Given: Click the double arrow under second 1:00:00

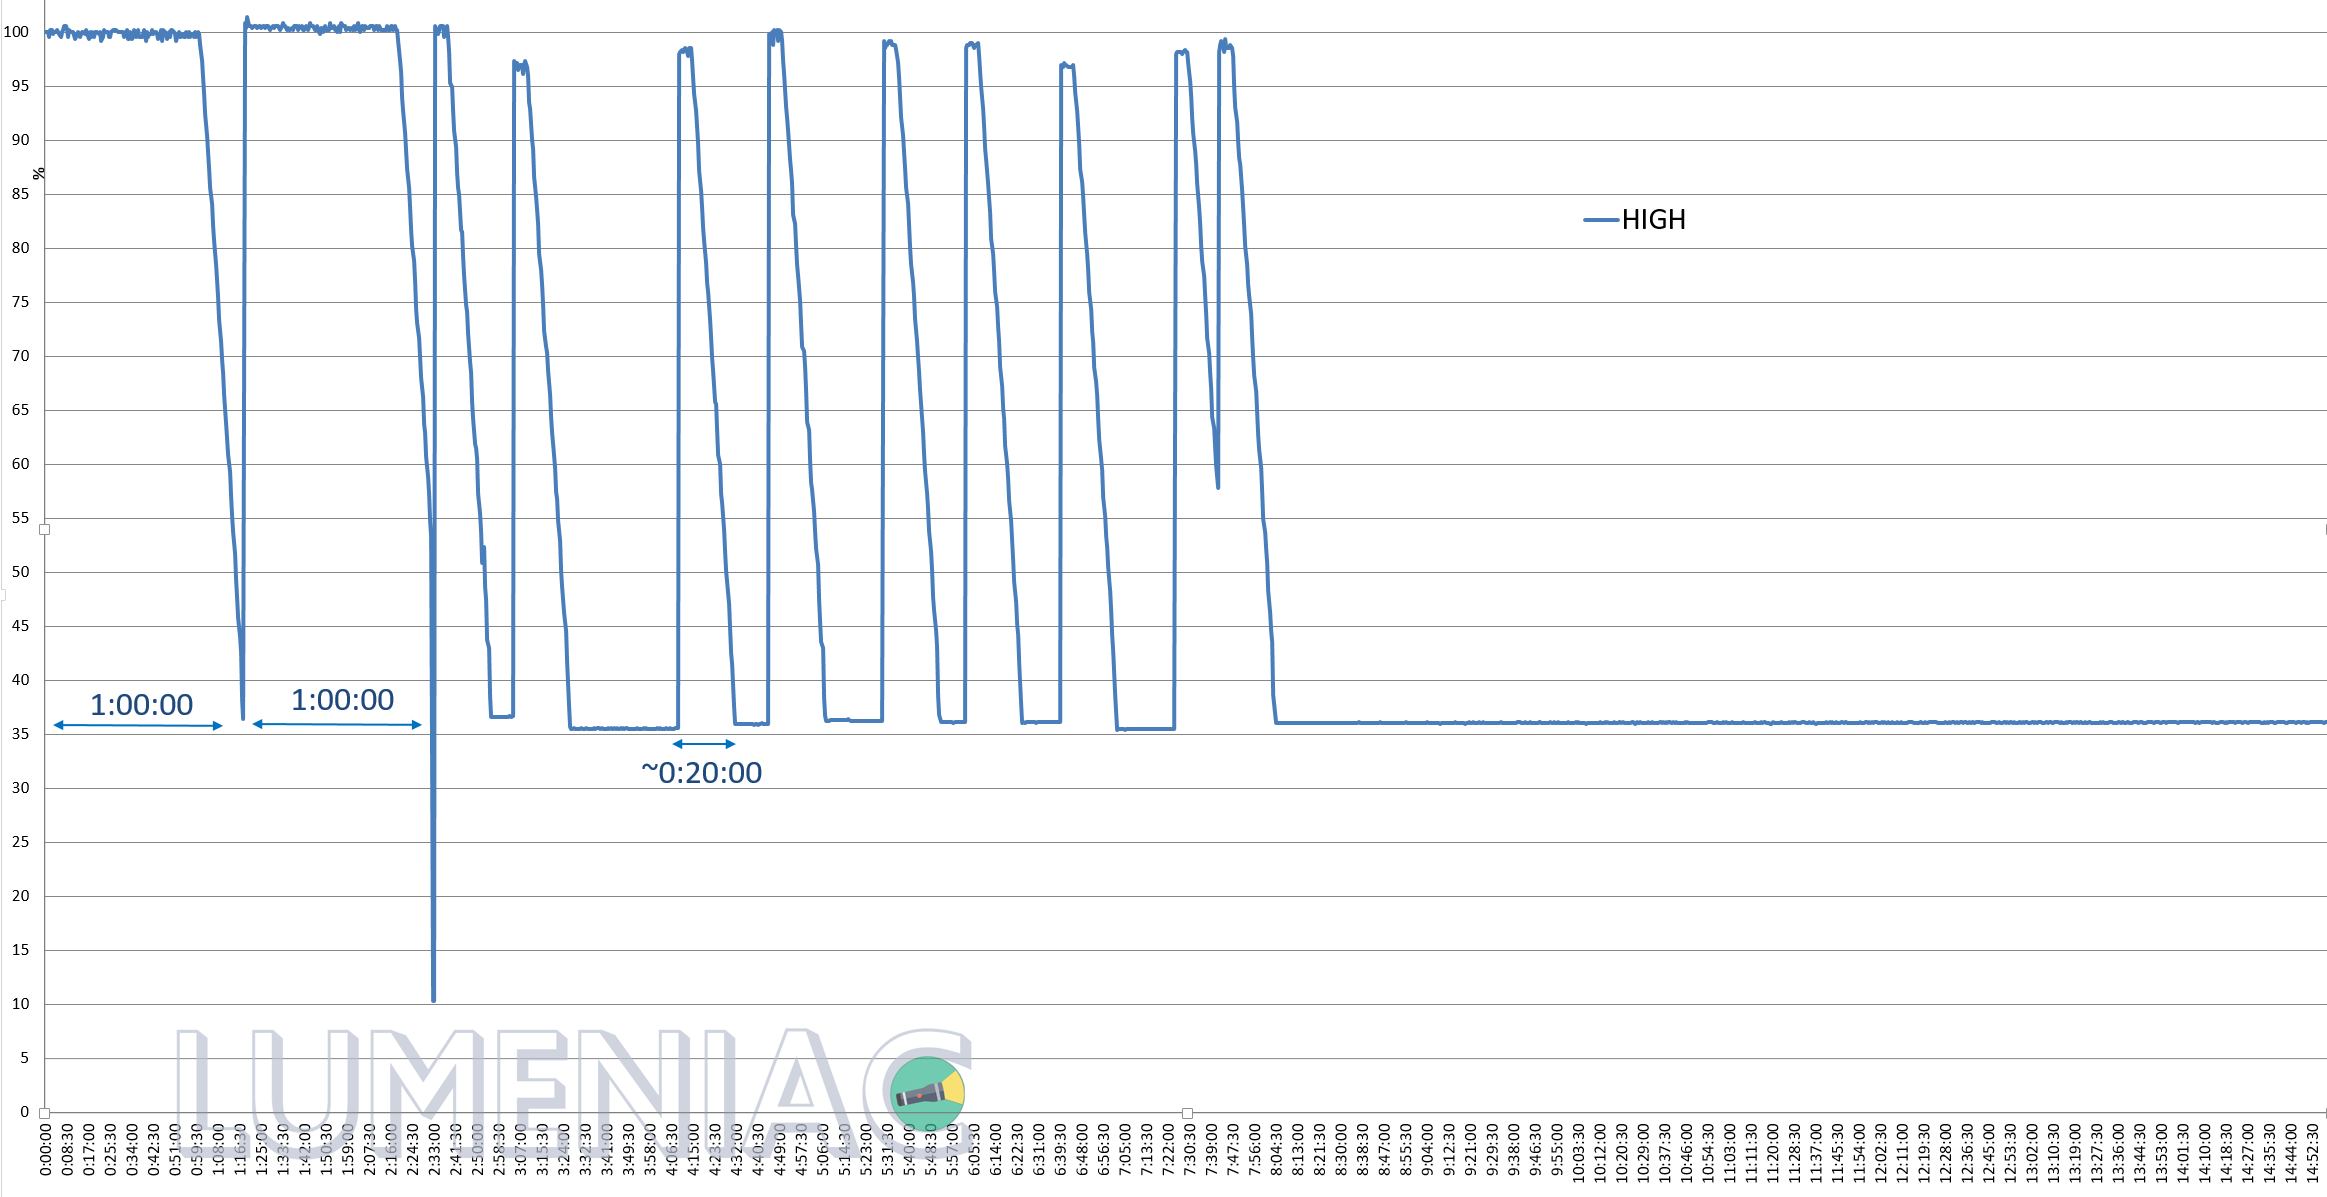Looking at the screenshot, I should coord(337,724).
